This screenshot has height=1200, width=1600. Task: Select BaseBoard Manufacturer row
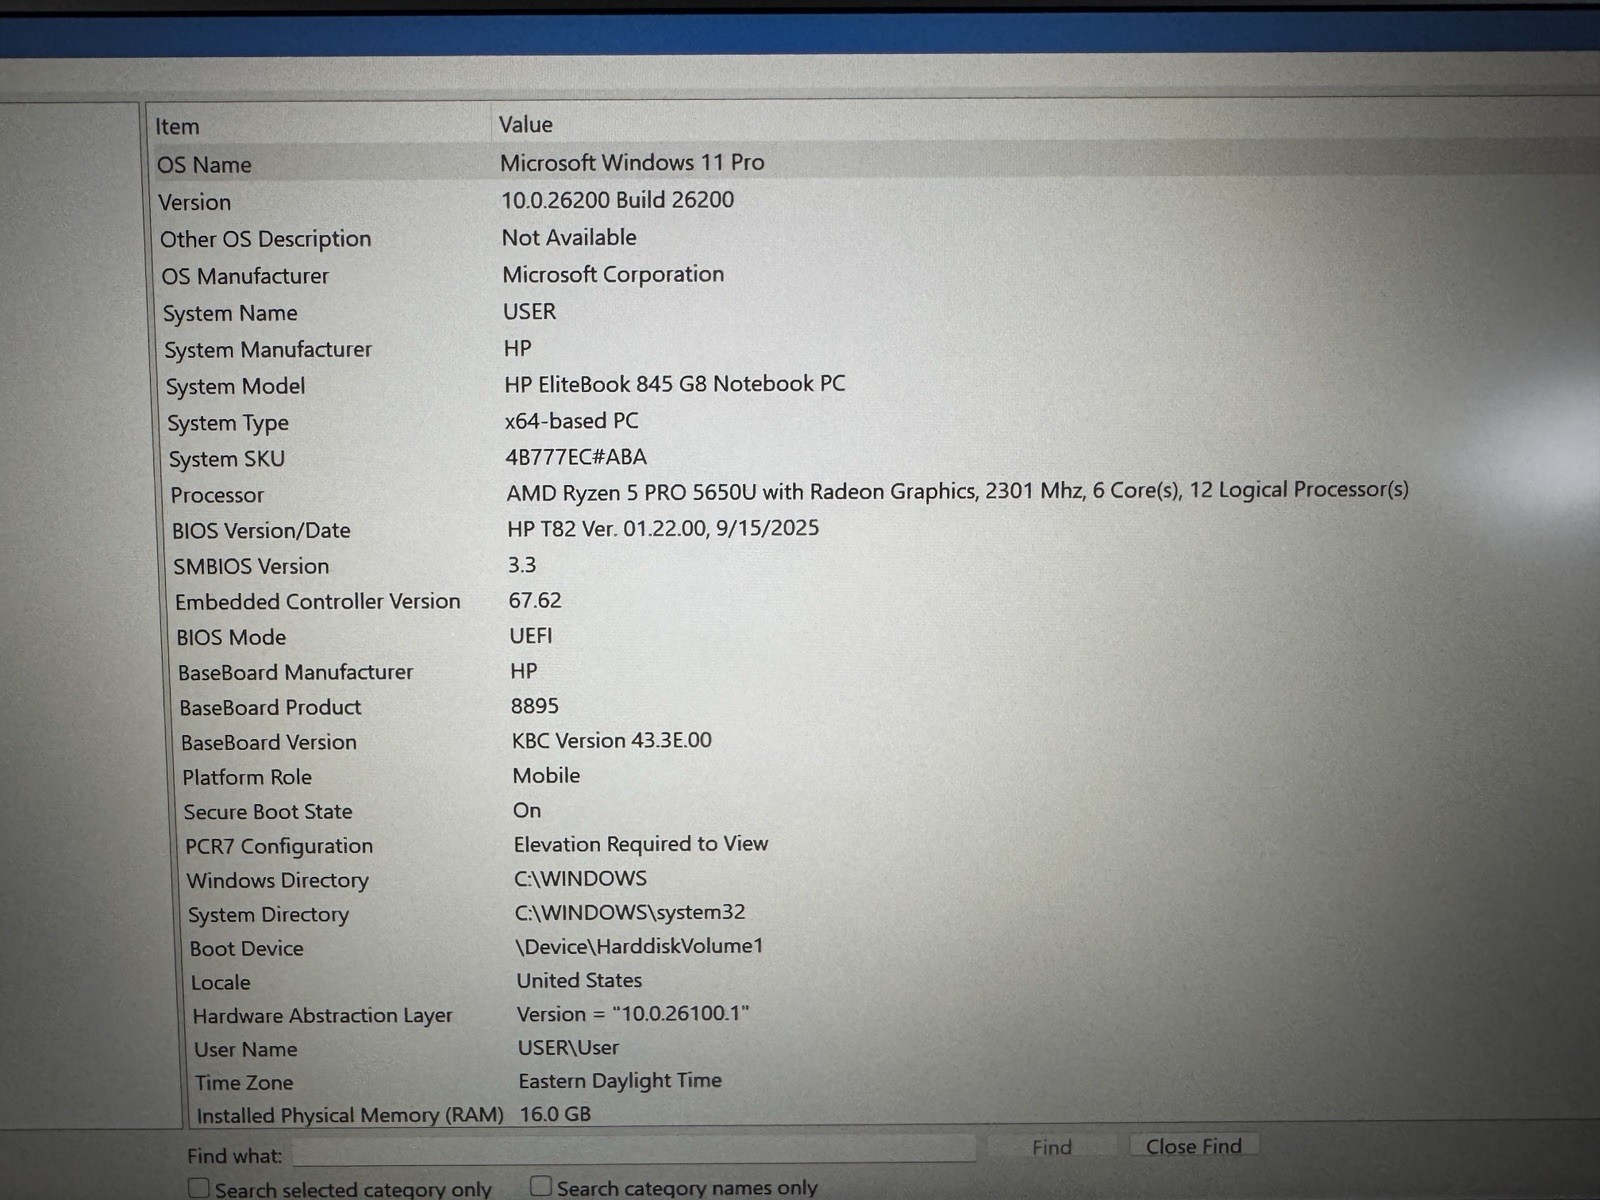[295, 673]
